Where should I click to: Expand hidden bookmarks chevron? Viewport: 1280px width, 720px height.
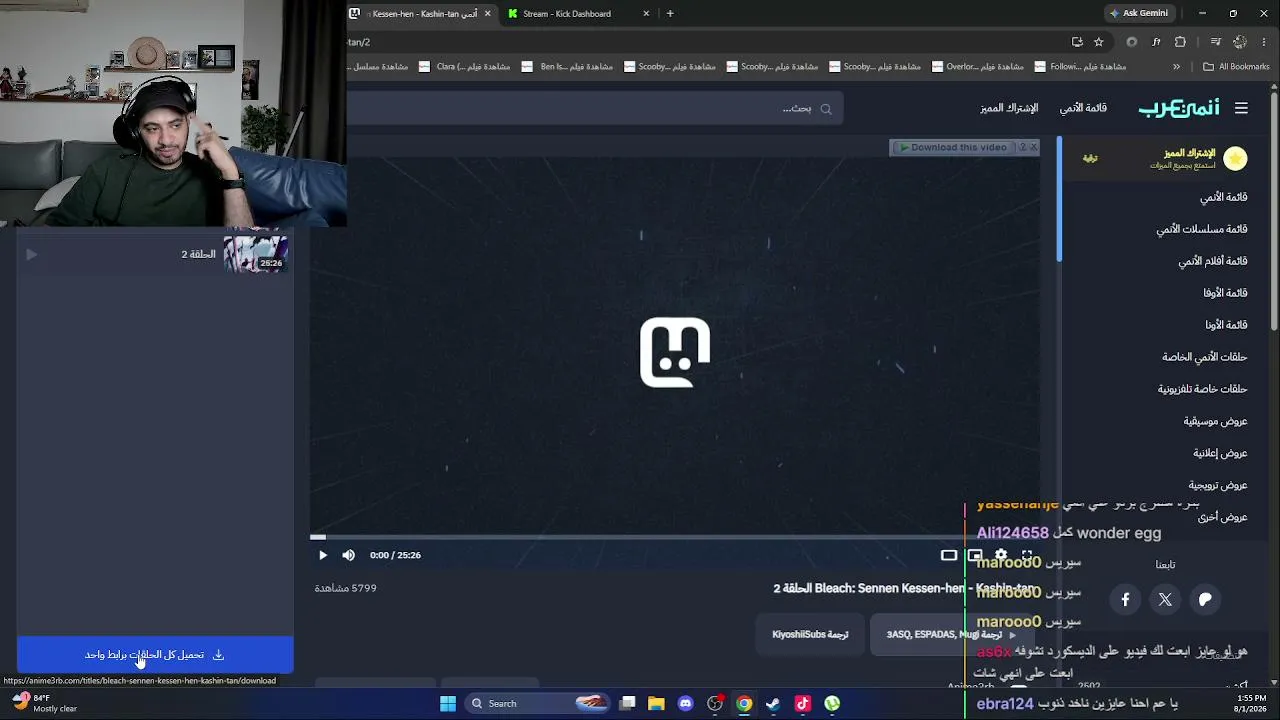[1176, 67]
